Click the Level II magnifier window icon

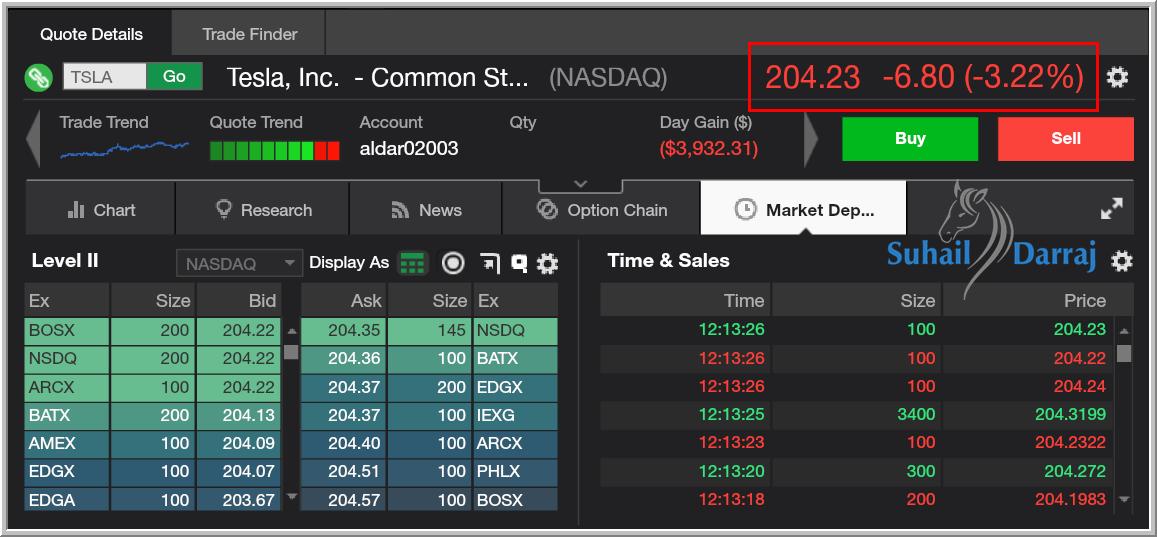519,263
